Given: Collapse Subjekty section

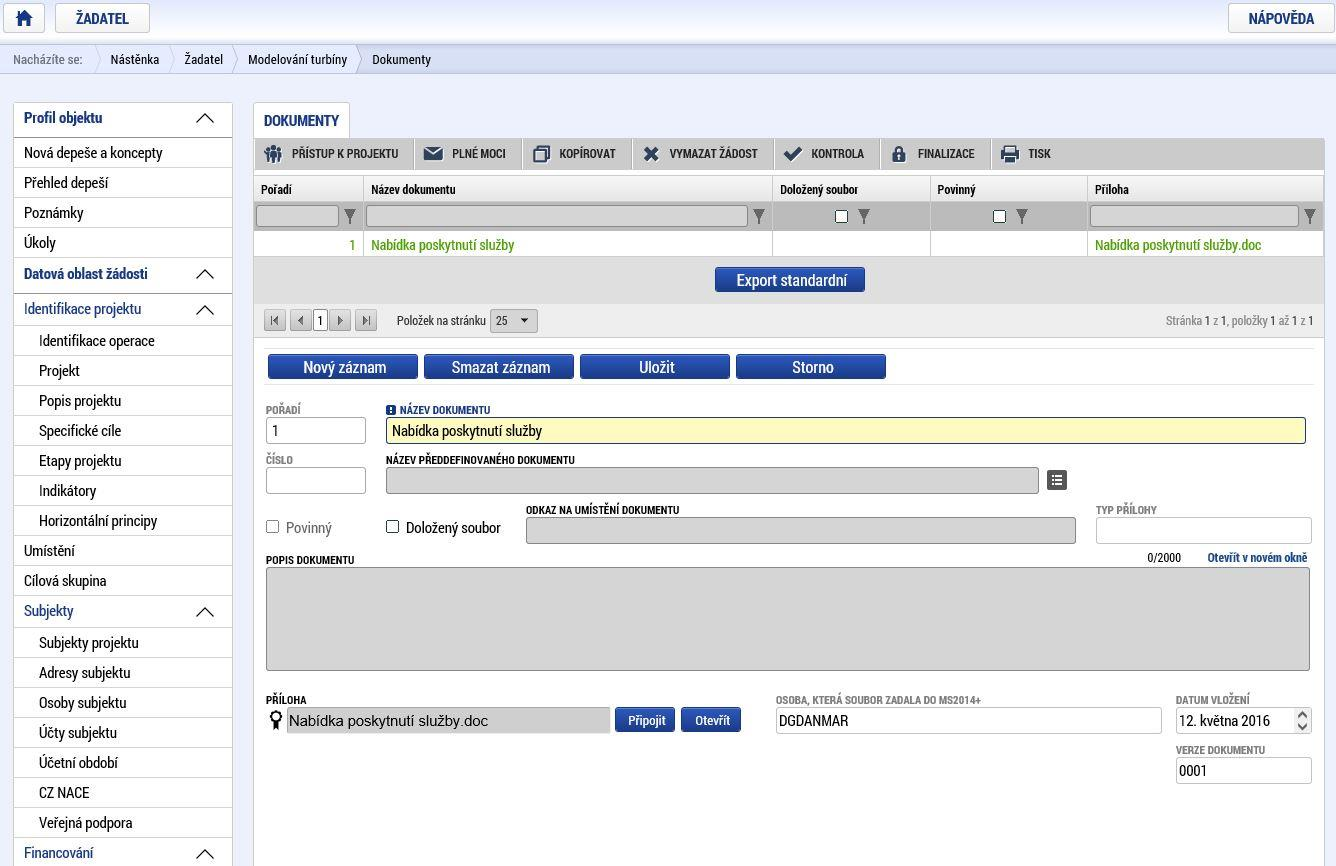Looking at the screenshot, I should point(205,612).
